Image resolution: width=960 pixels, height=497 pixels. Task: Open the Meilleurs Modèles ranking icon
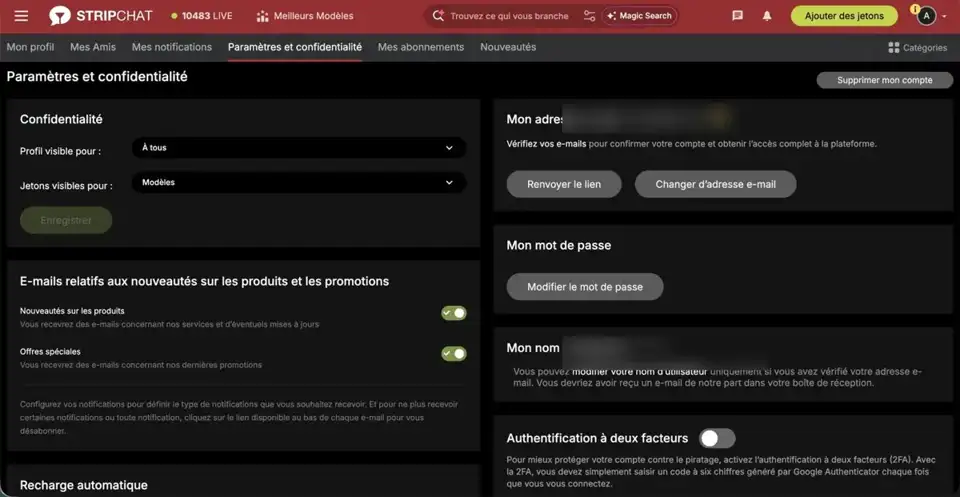pyautogui.click(x=263, y=16)
